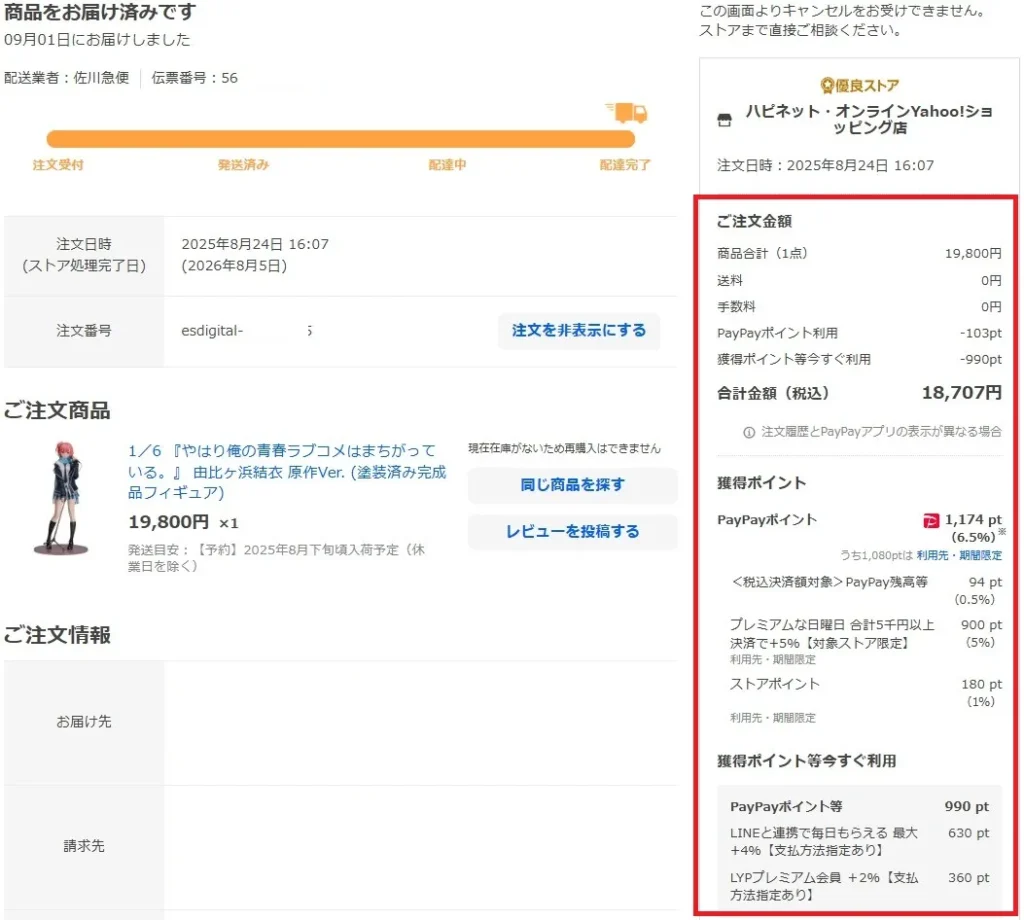The width and height of the screenshot is (1024, 920).
Task: Click the お届け先 row label
Action: (x=84, y=722)
